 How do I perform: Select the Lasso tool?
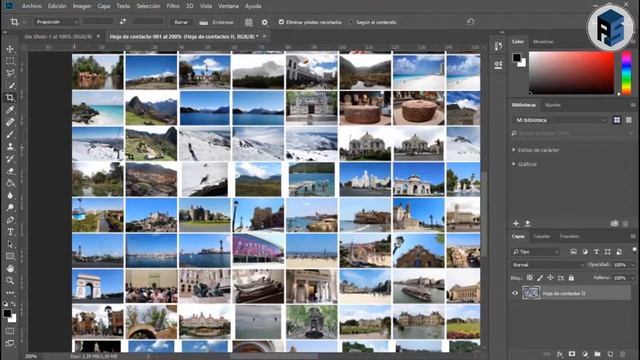coord(10,73)
